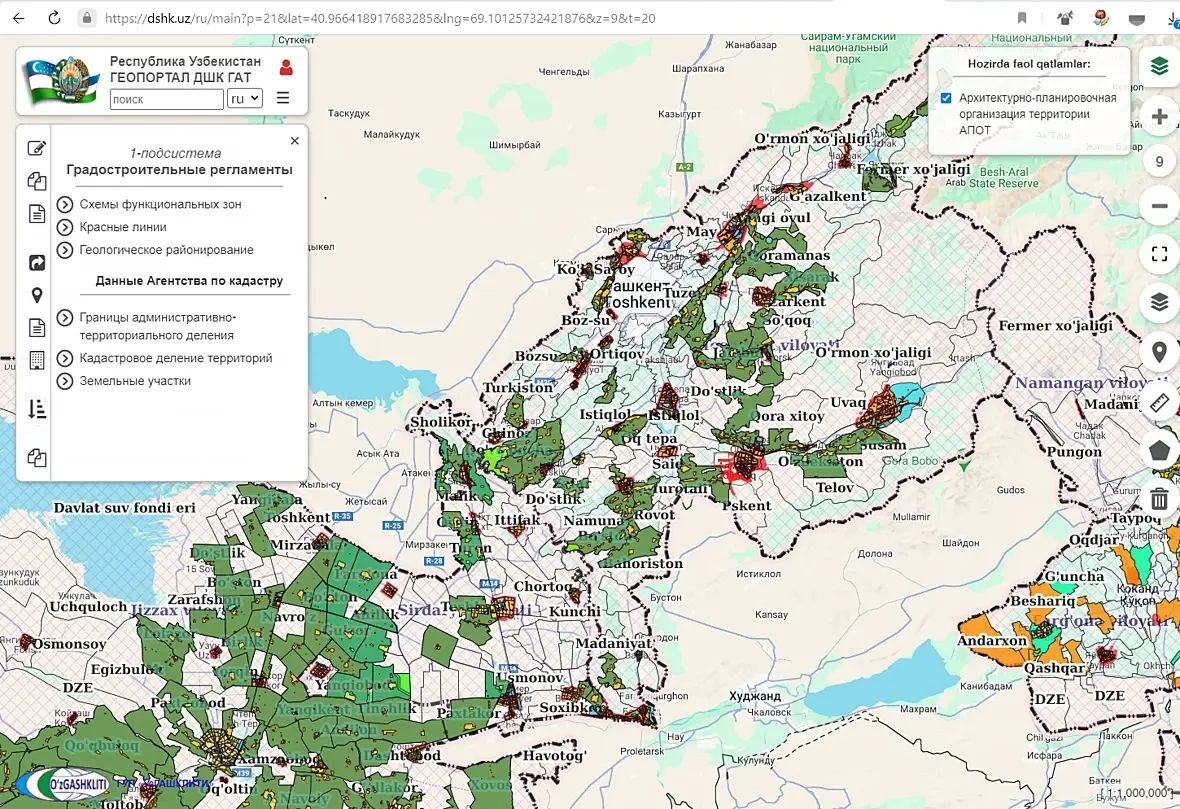Select the ruler measurement tool
The width and height of the screenshot is (1180, 809).
click(1160, 403)
